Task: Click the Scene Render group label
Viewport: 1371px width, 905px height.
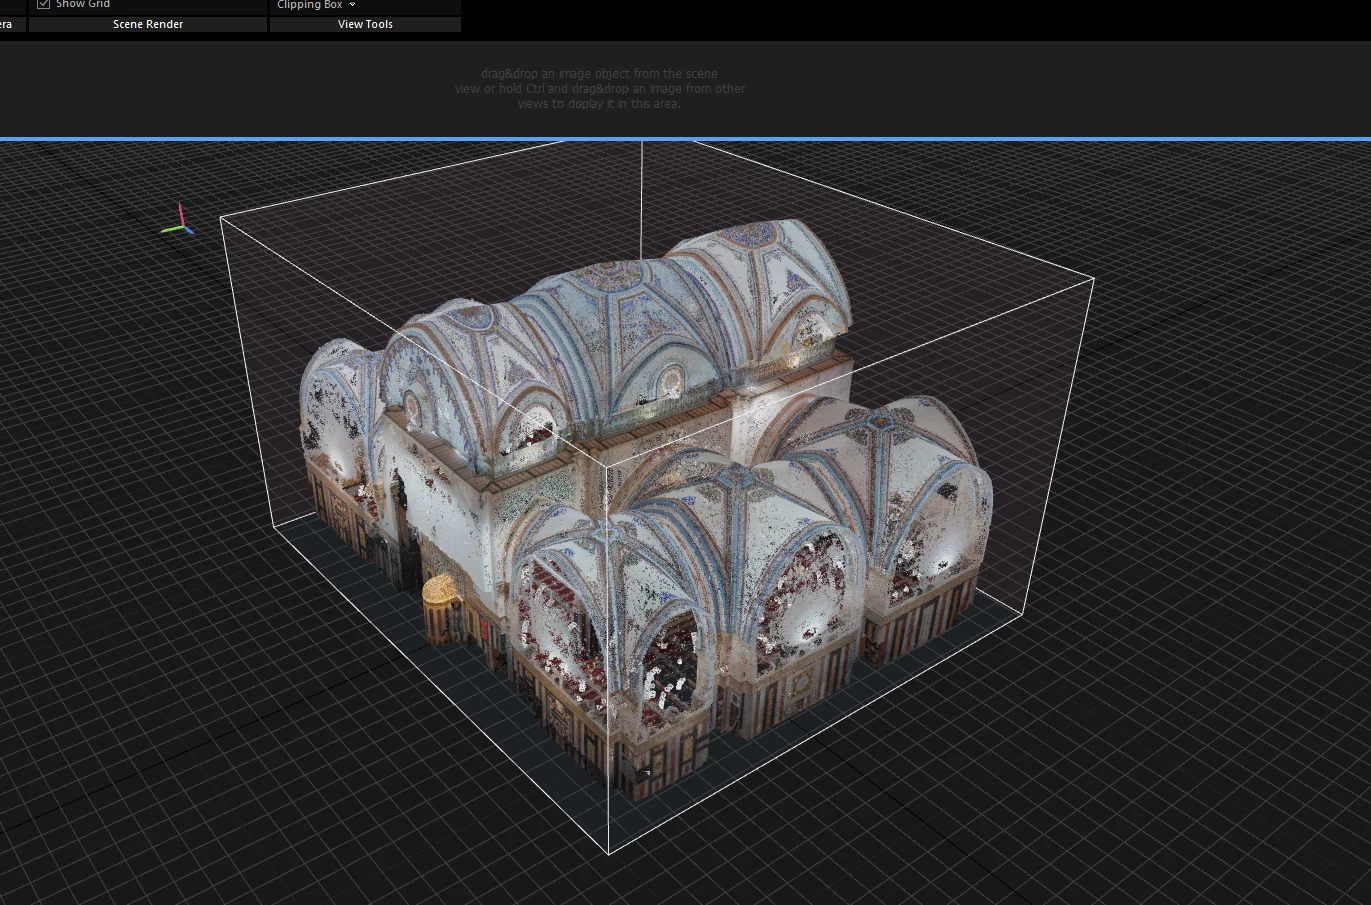Action: (148, 24)
